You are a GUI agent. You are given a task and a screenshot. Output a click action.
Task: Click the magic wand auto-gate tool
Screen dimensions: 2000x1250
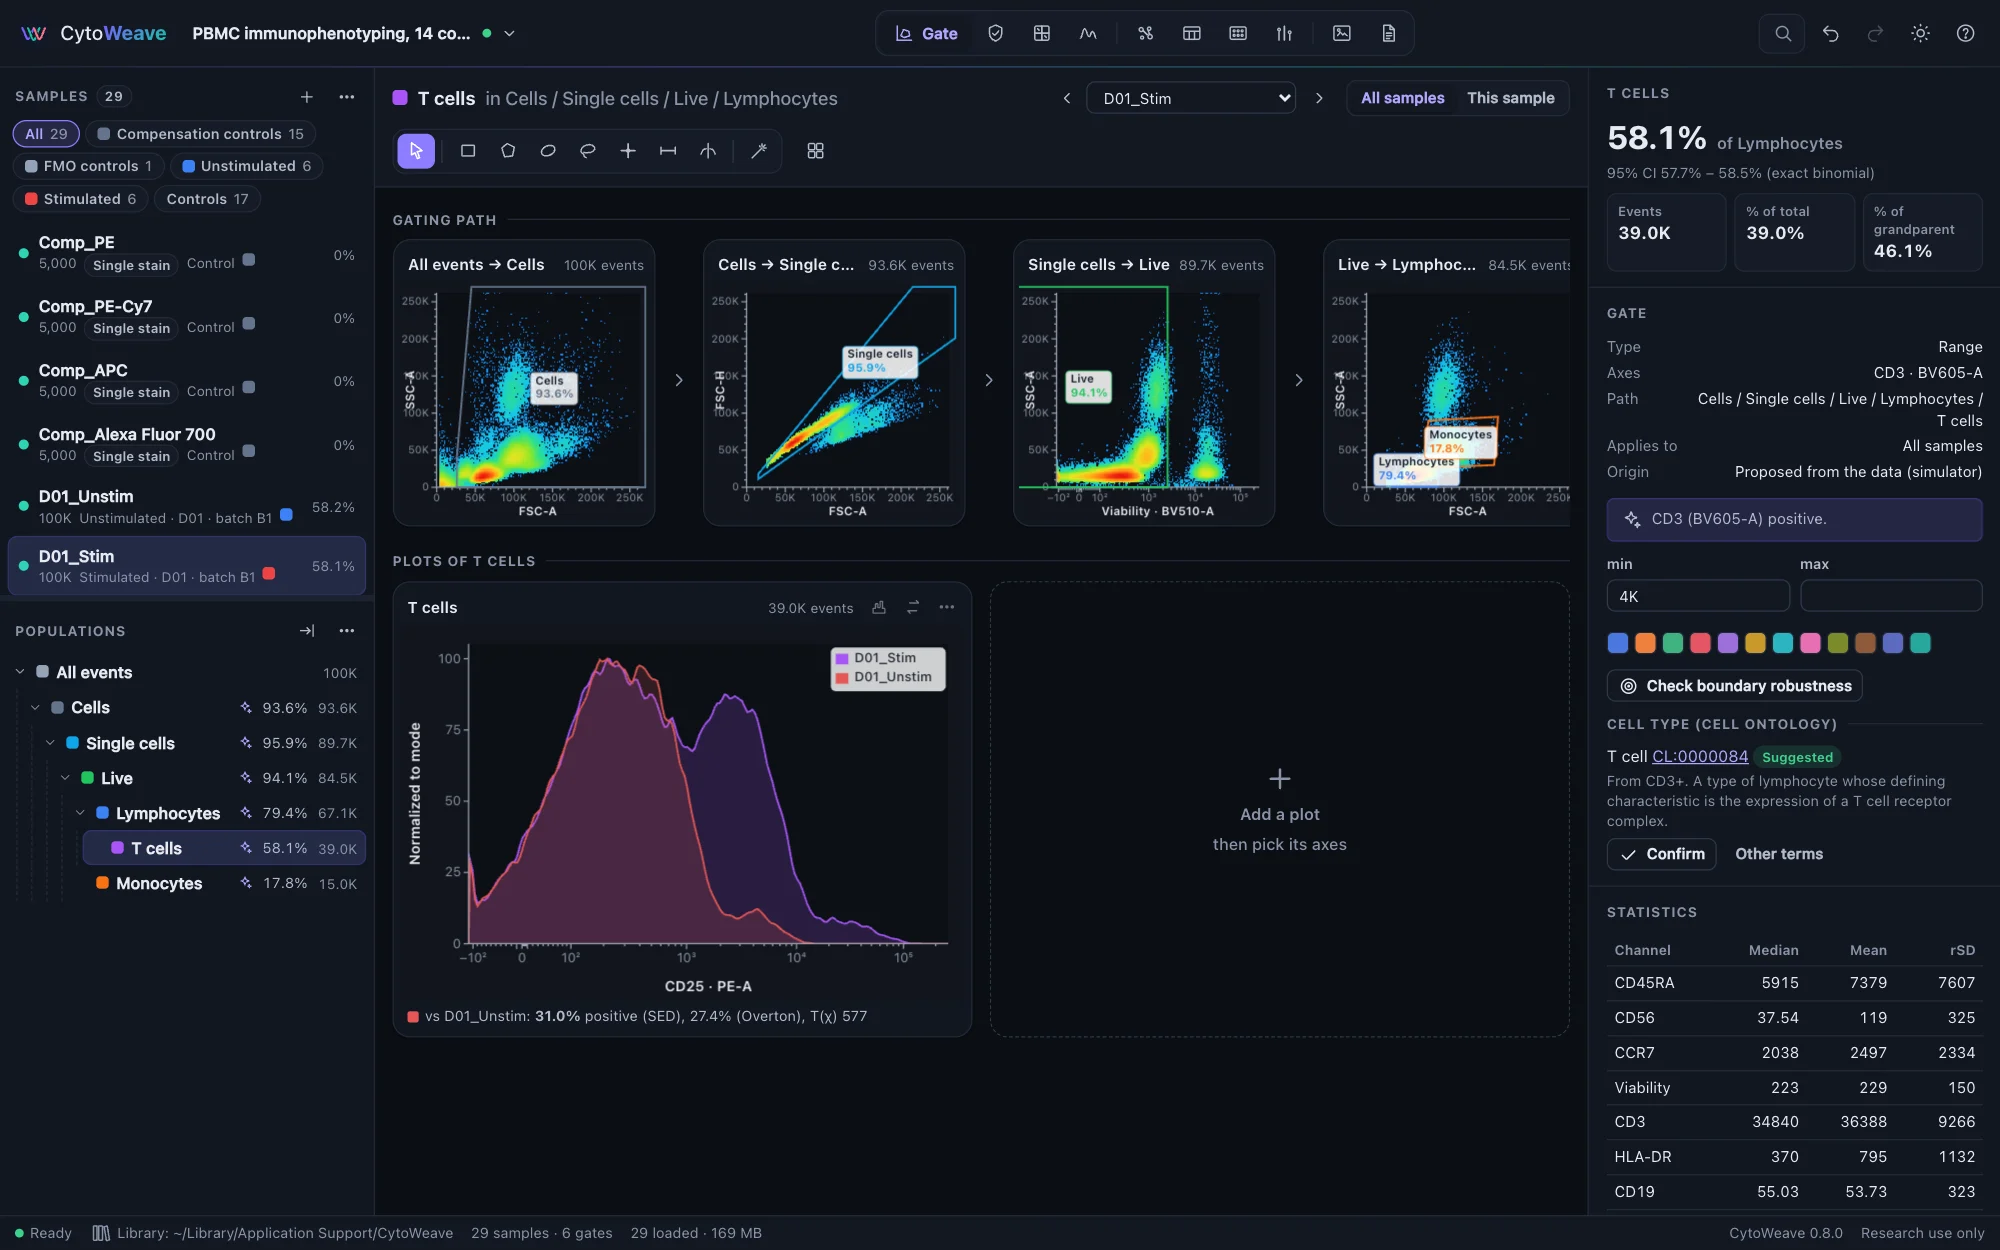point(759,151)
